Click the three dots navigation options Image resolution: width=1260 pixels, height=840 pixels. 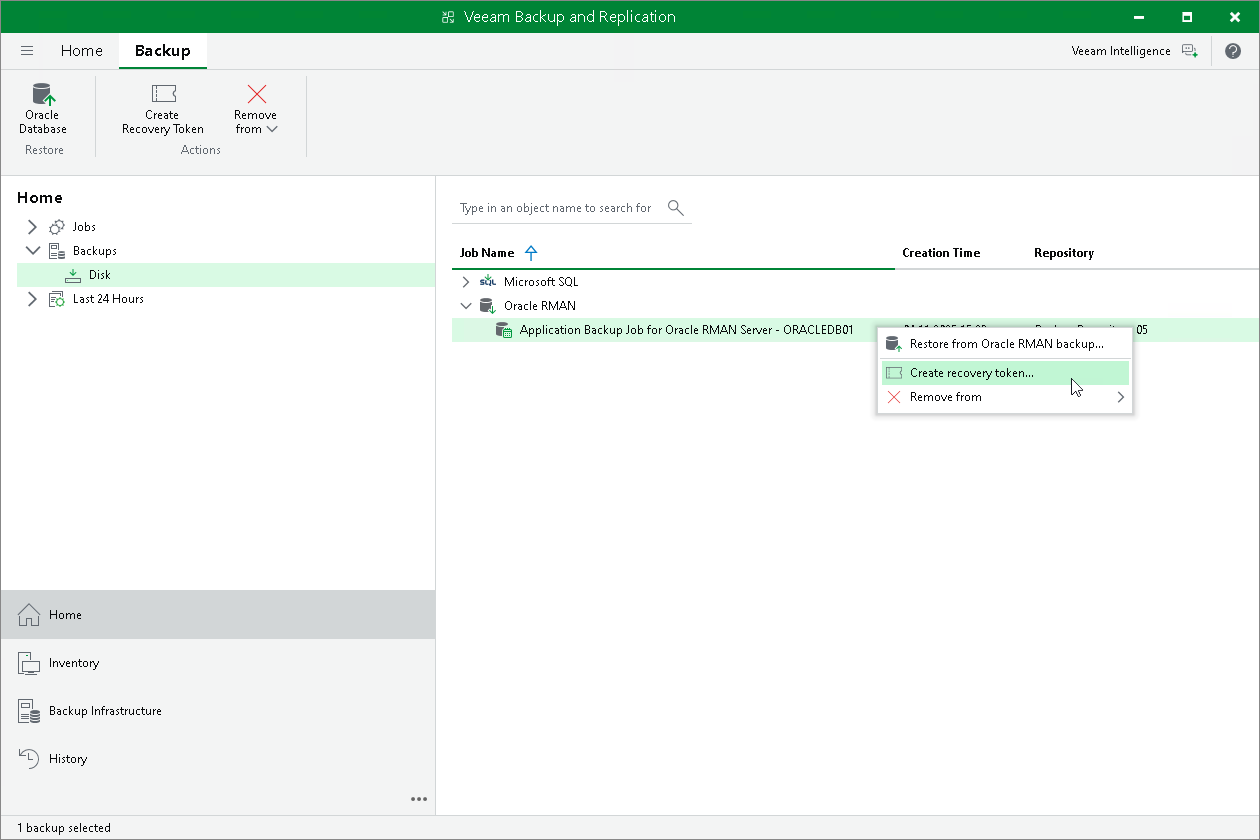(419, 799)
